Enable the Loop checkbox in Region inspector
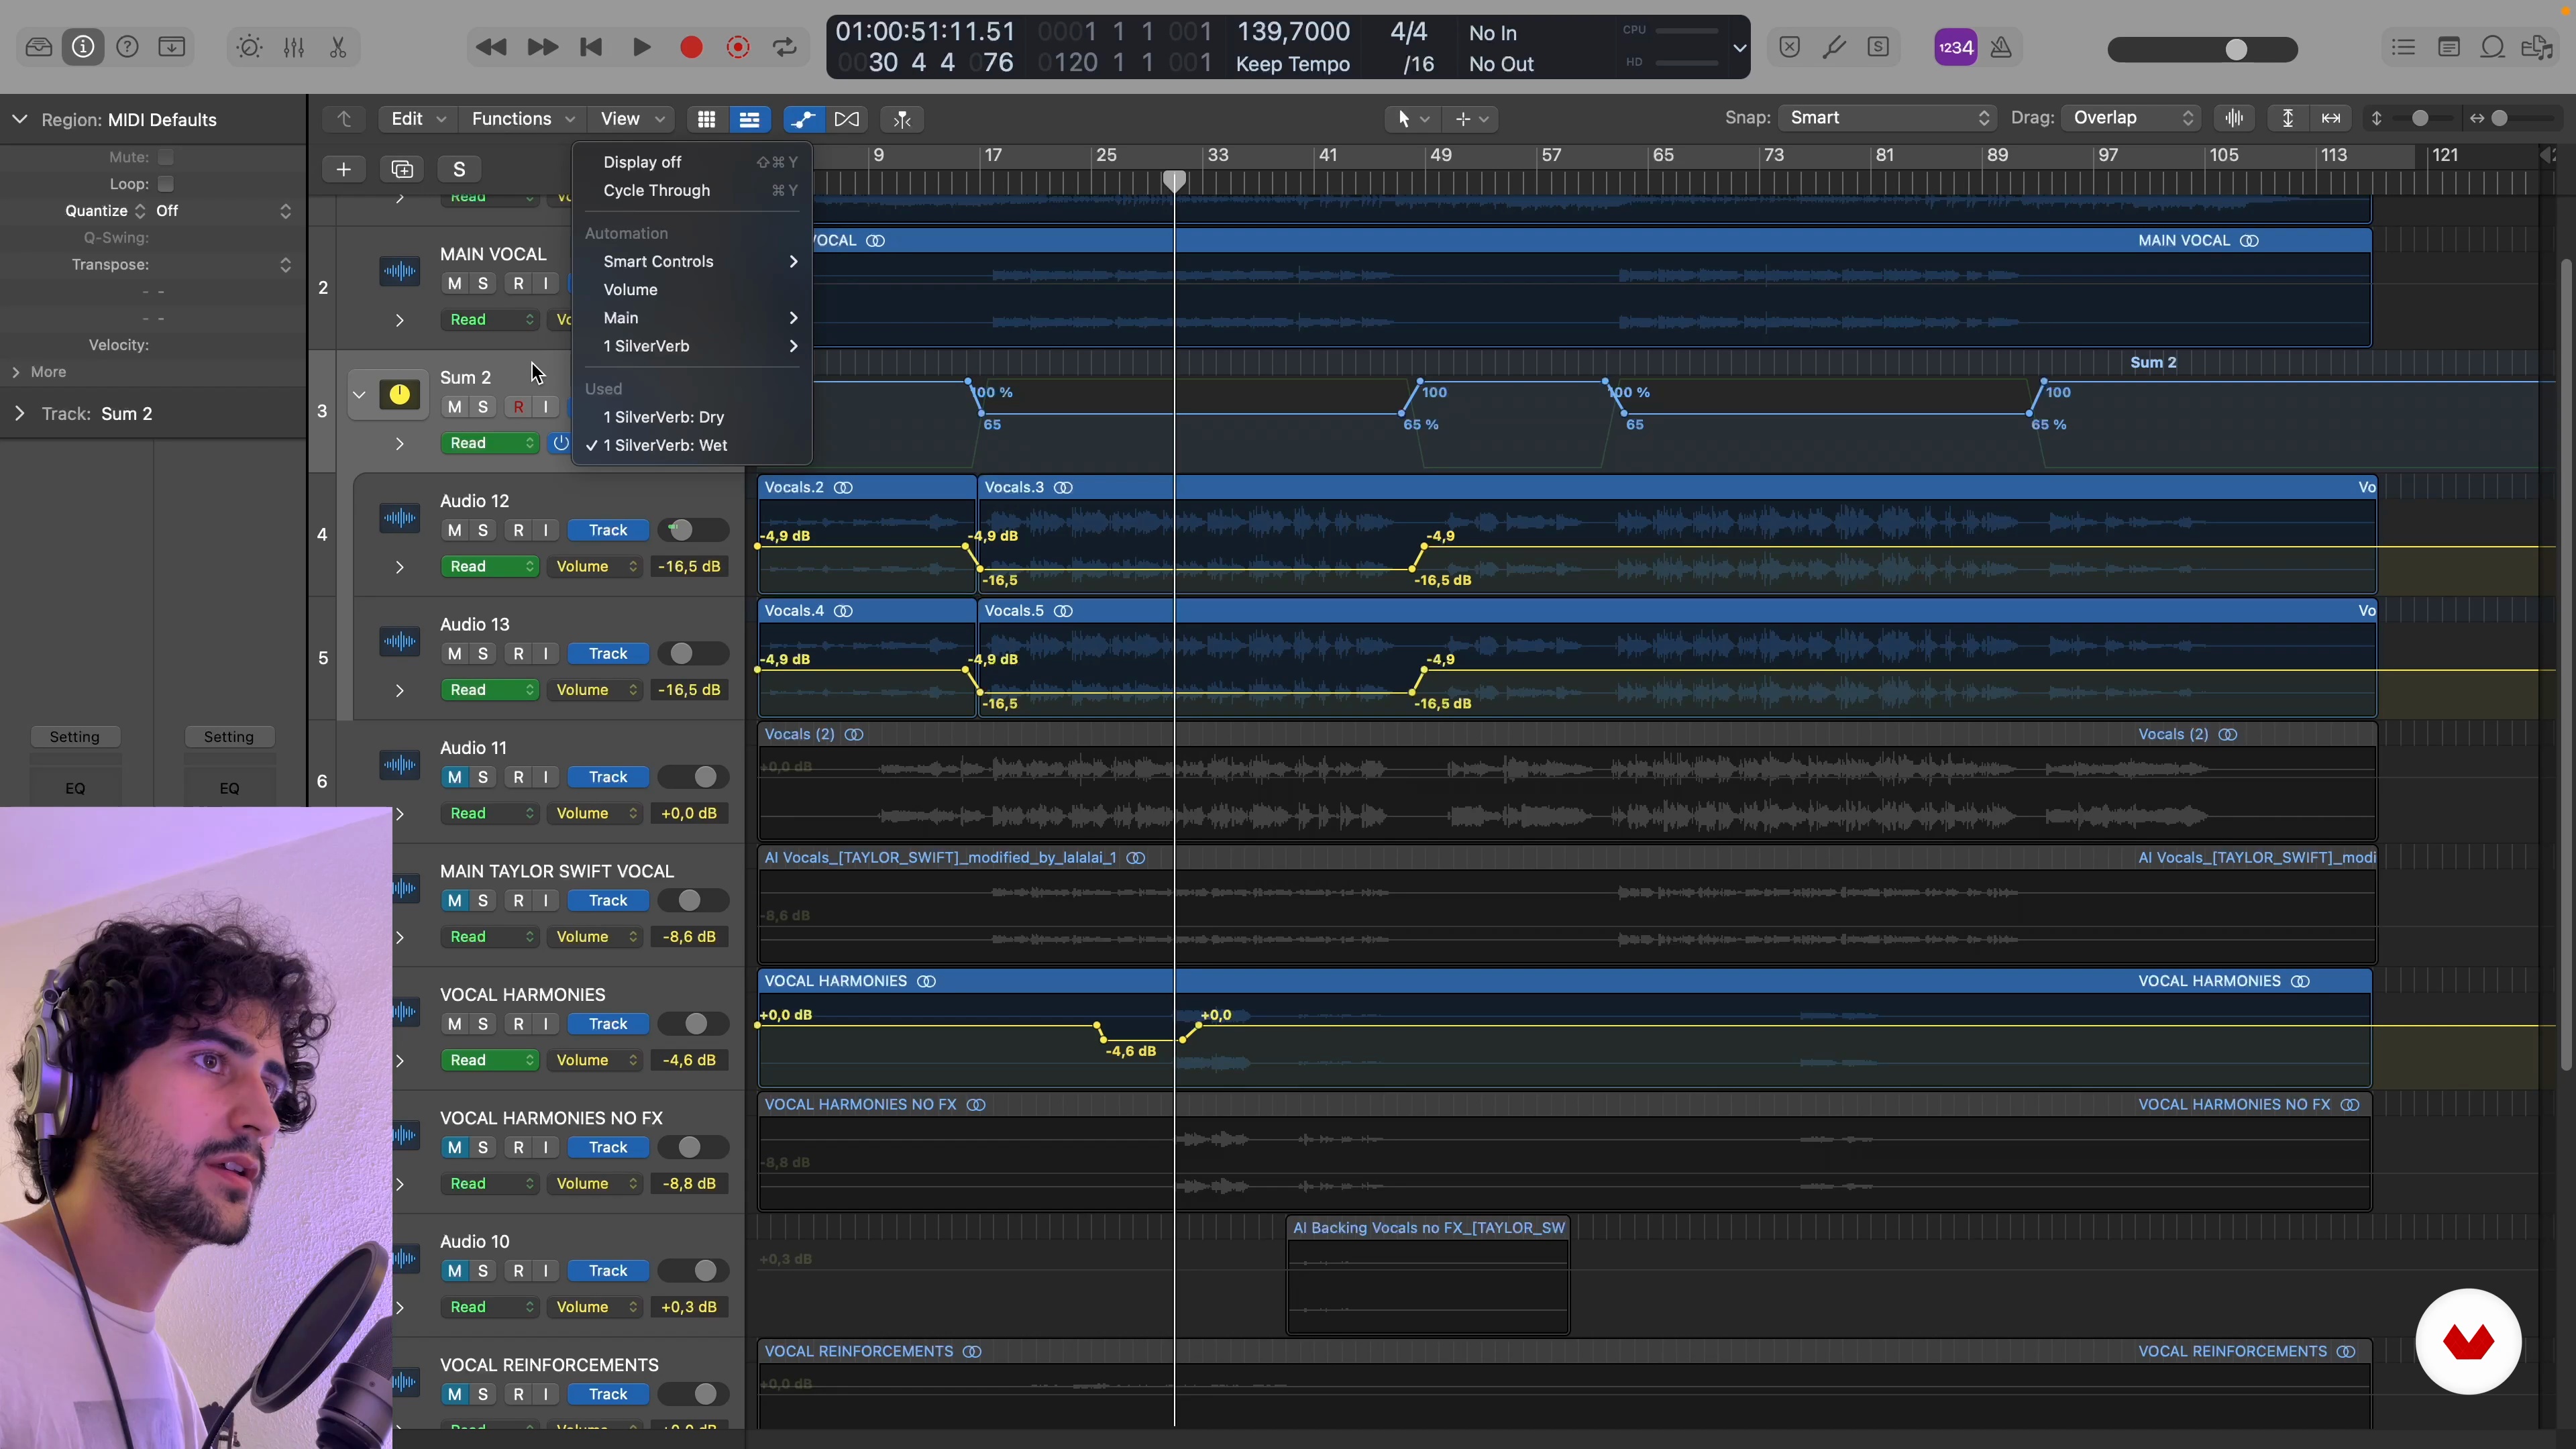Screen dimensions: 2576x1449 click(166, 184)
